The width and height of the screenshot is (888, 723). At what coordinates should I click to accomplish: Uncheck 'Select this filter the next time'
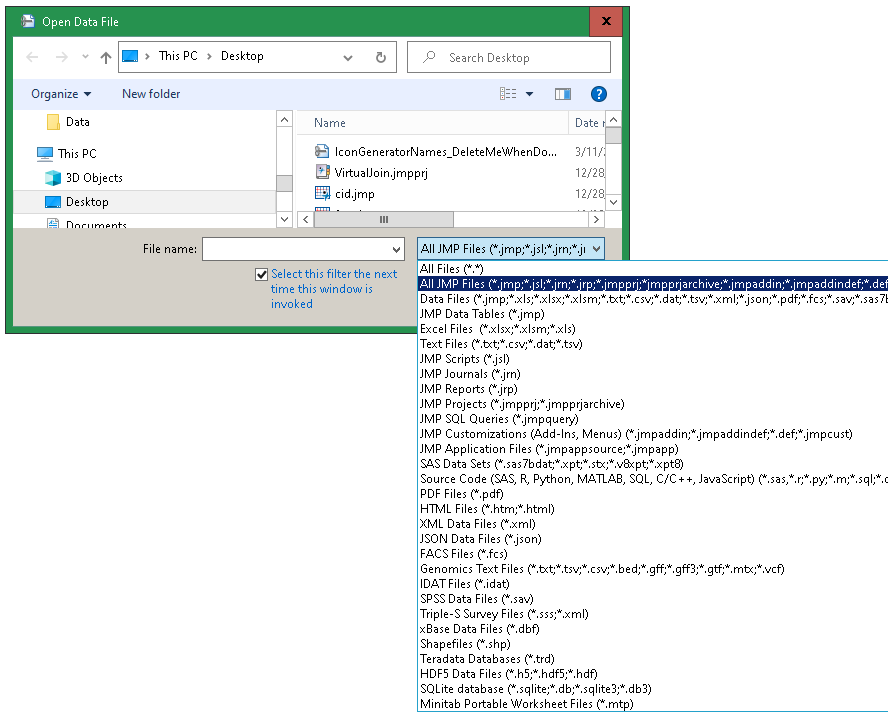coord(261,274)
